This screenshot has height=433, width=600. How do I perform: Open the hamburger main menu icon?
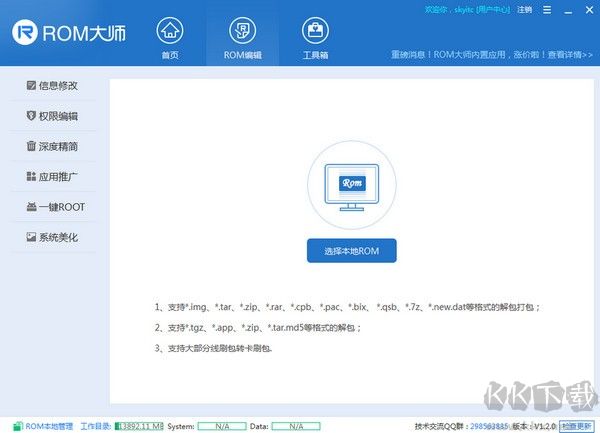point(547,10)
